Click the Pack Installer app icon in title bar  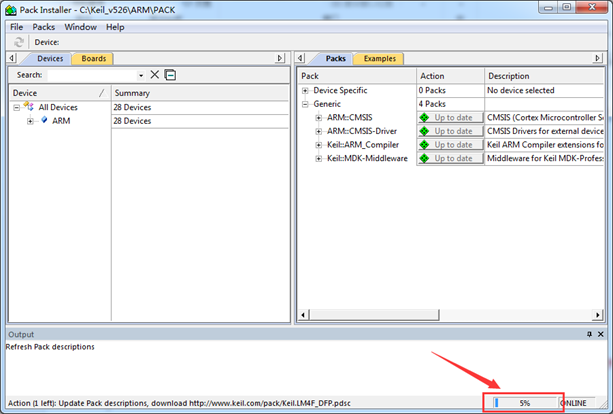(x=11, y=10)
